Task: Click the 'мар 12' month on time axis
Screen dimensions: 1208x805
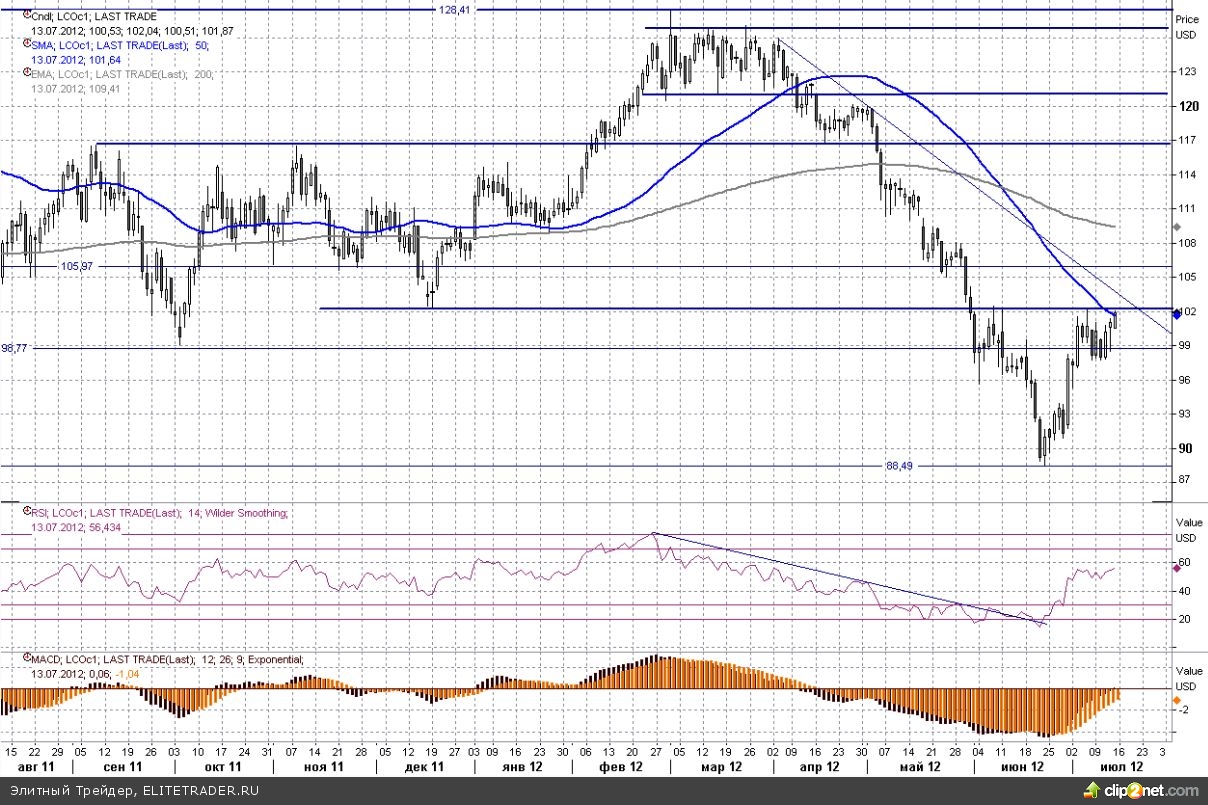Action: click(x=721, y=766)
